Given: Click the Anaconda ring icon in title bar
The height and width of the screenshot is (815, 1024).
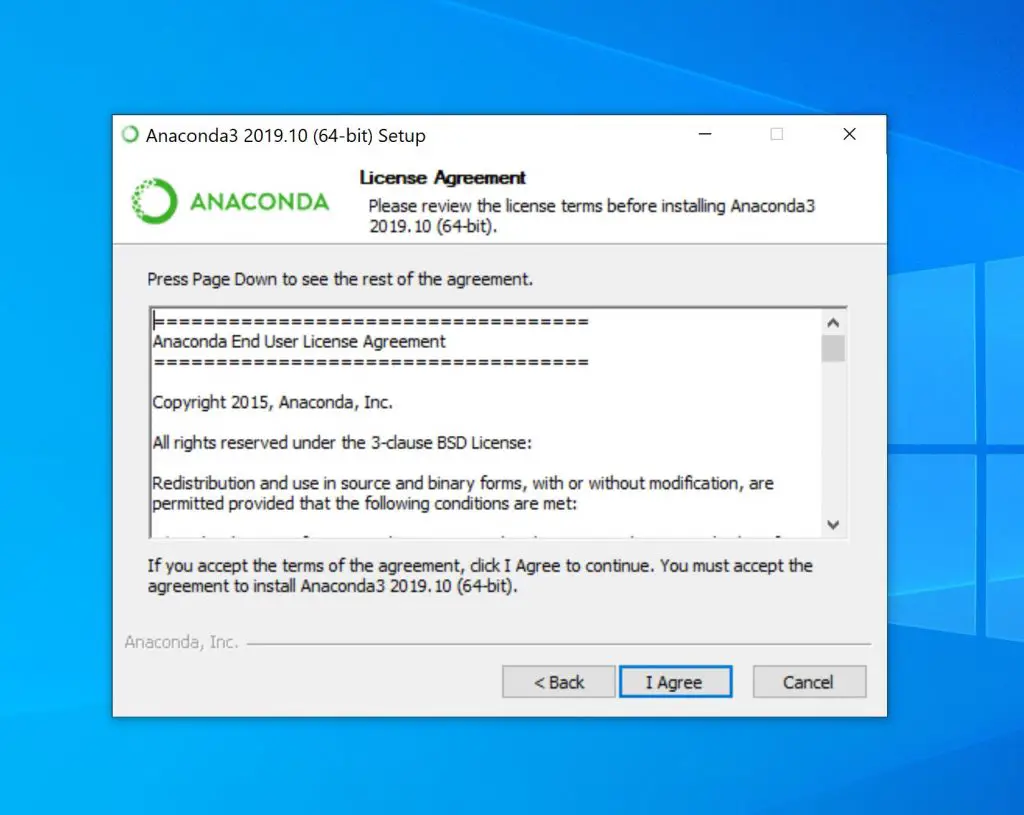Looking at the screenshot, I should click(x=130, y=135).
